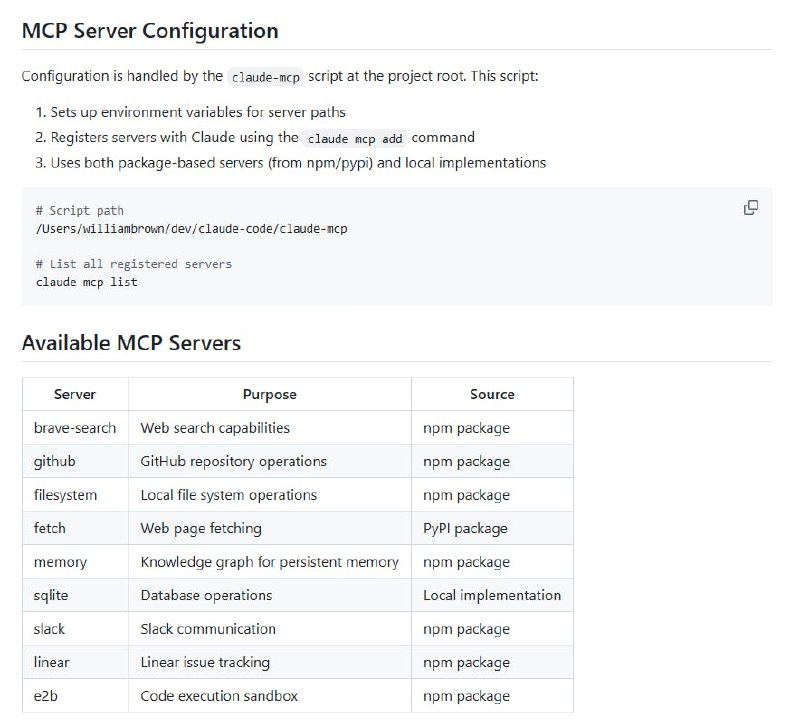The image size is (800, 727).
Task: Click "Knowledge graph for persistent memory" cell
Action: point(269,562)
